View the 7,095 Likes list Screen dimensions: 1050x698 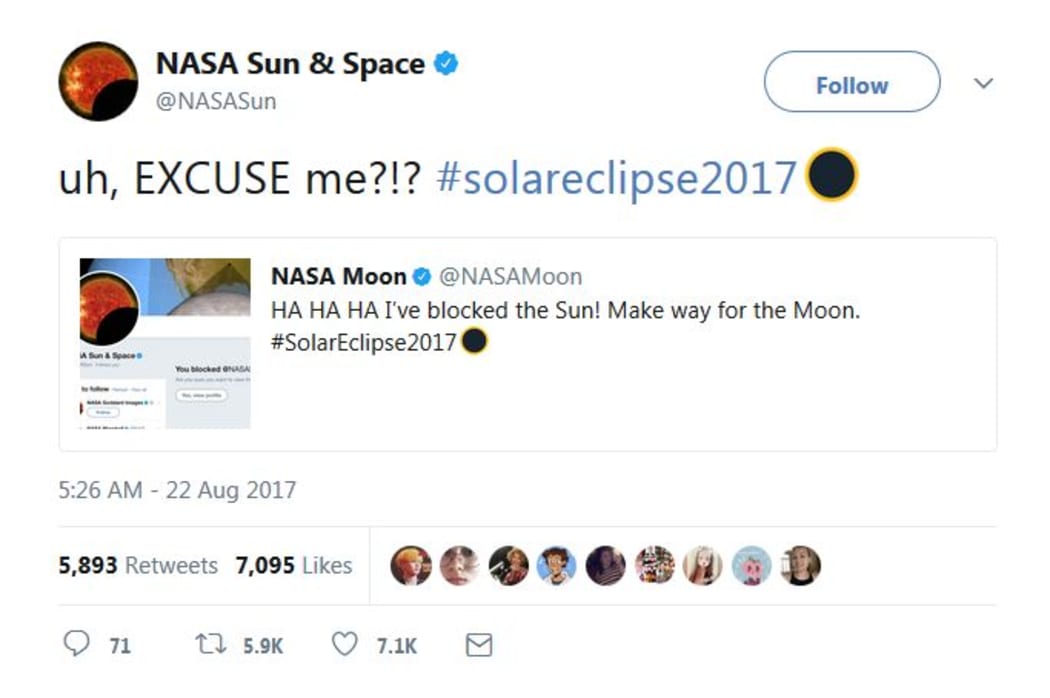[x=293, y=565]
